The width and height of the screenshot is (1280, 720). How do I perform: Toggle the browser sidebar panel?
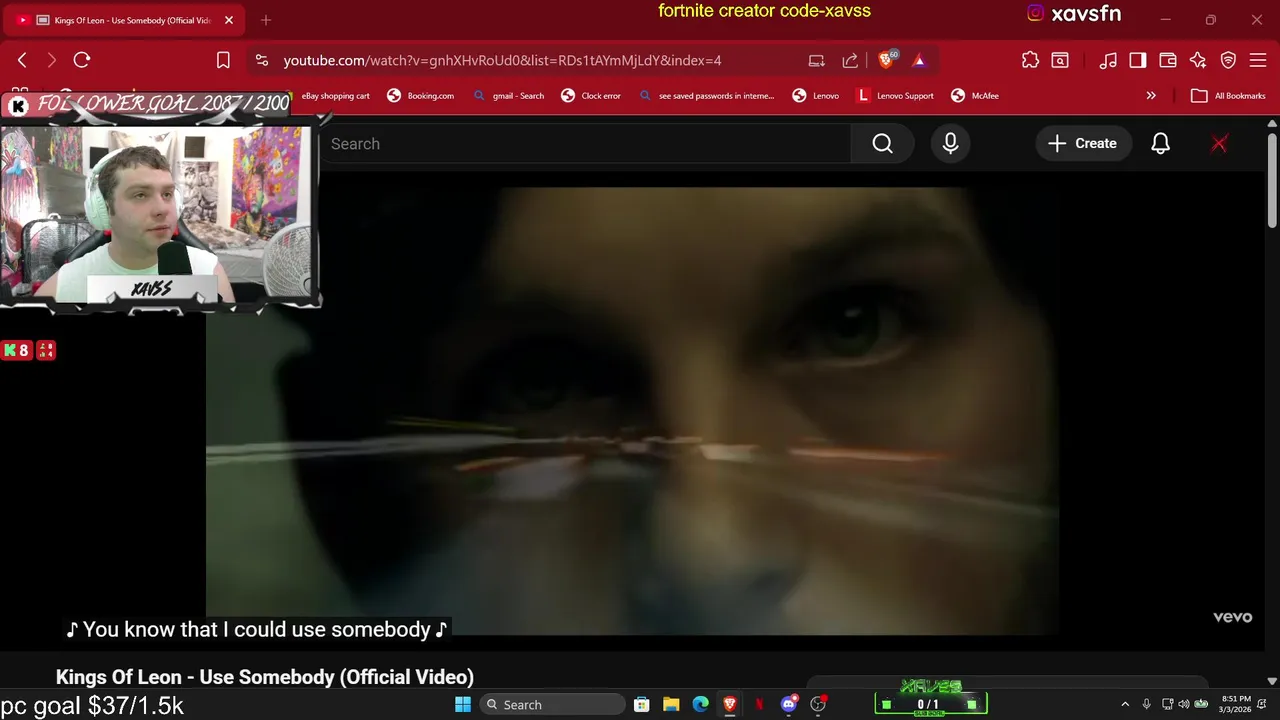(1137, 60)
